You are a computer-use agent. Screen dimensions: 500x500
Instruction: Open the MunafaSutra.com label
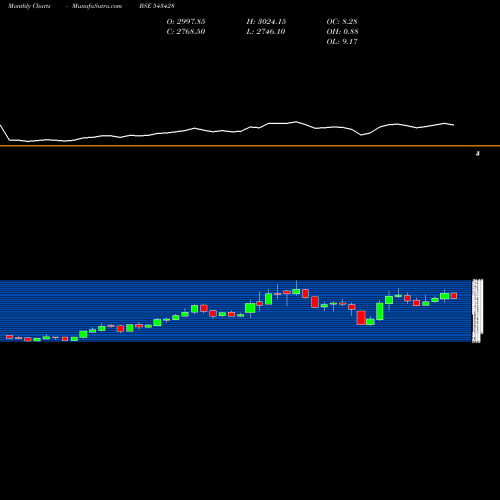point(97,6)
